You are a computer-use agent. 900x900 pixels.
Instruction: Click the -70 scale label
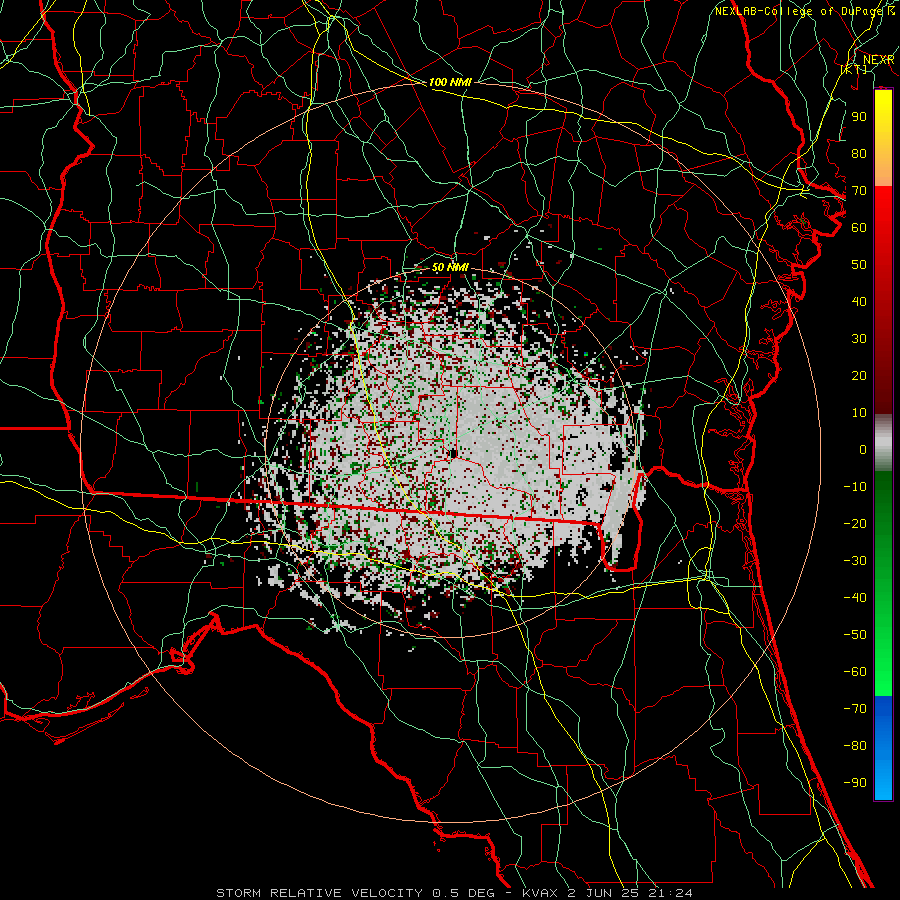point(855,709)
